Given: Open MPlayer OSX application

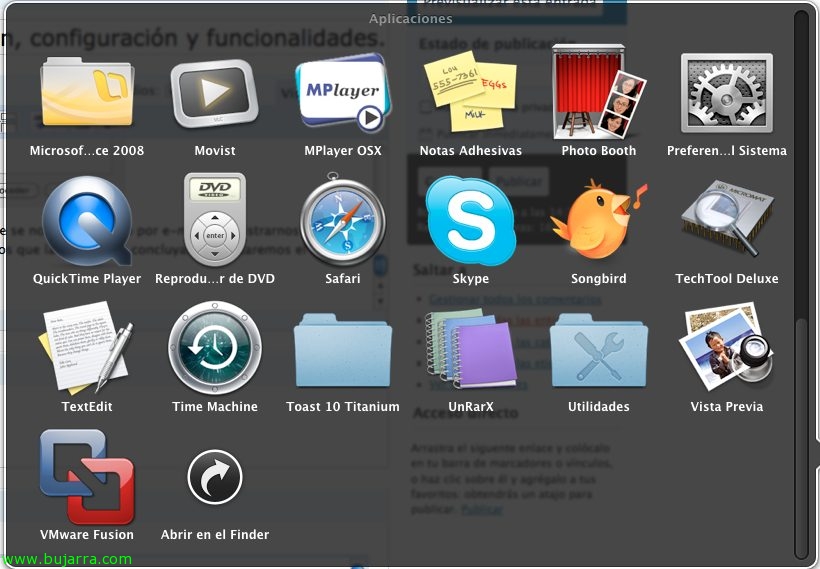Looking at the screenshot, I should [x=342, y=95].
